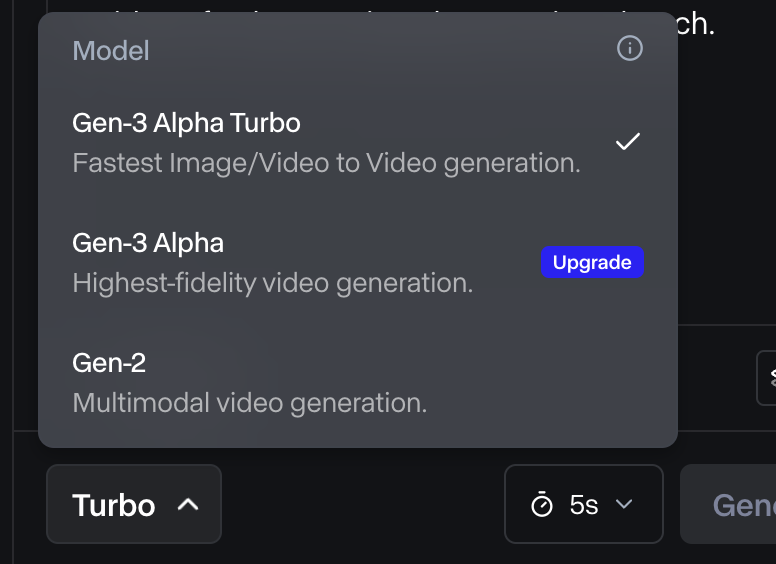776x564 pixels.
Task: Click the Model header label
Action: coord(111,50)
